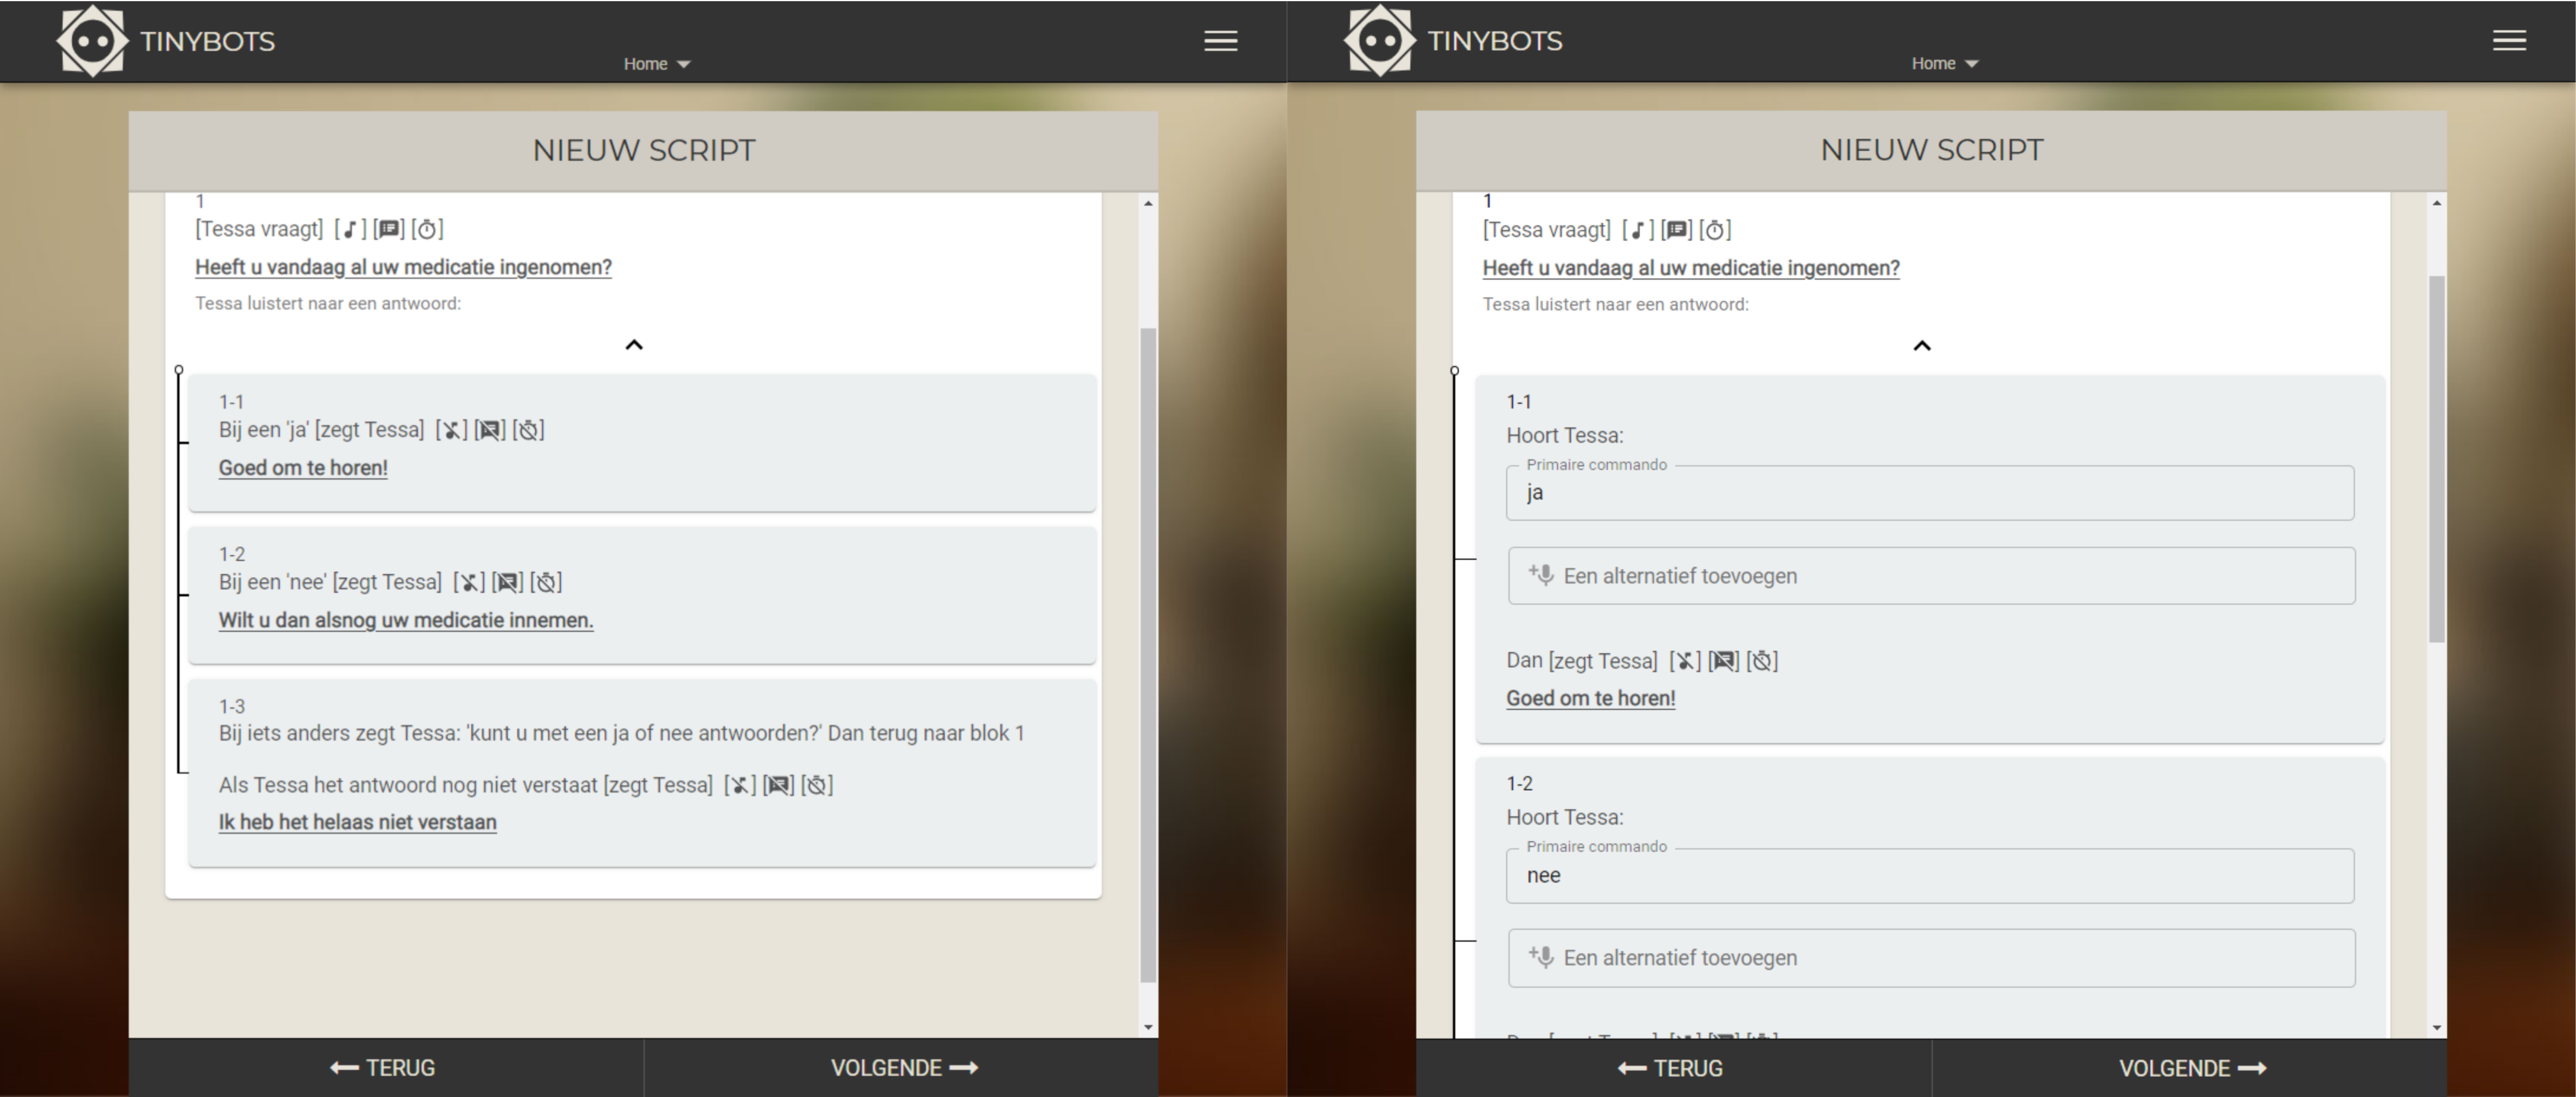This screenshot has width=2576, height=1097.
Task: Click the muted music icon in left block 1-2
Action: [x=469, y=582]
